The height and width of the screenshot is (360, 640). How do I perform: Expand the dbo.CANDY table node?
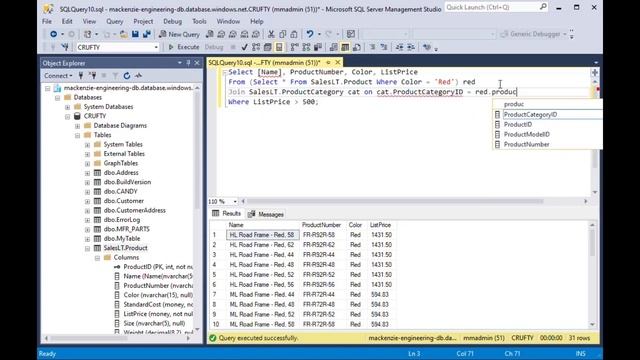pyautogui.click(x=87, y=191)
